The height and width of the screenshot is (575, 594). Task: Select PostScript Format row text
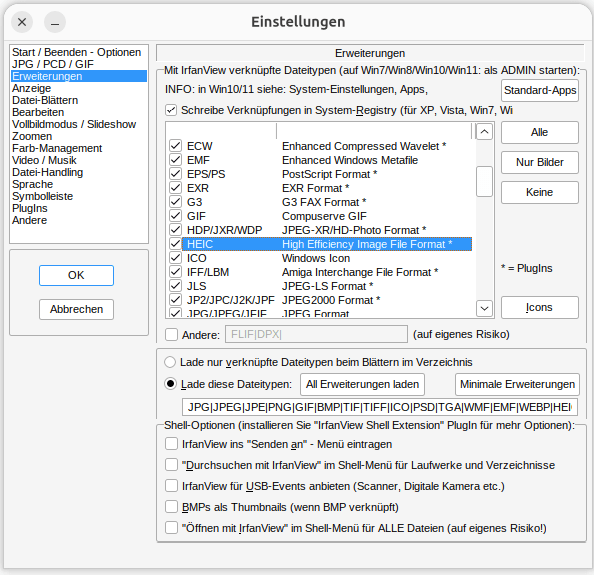coord(329,174)
